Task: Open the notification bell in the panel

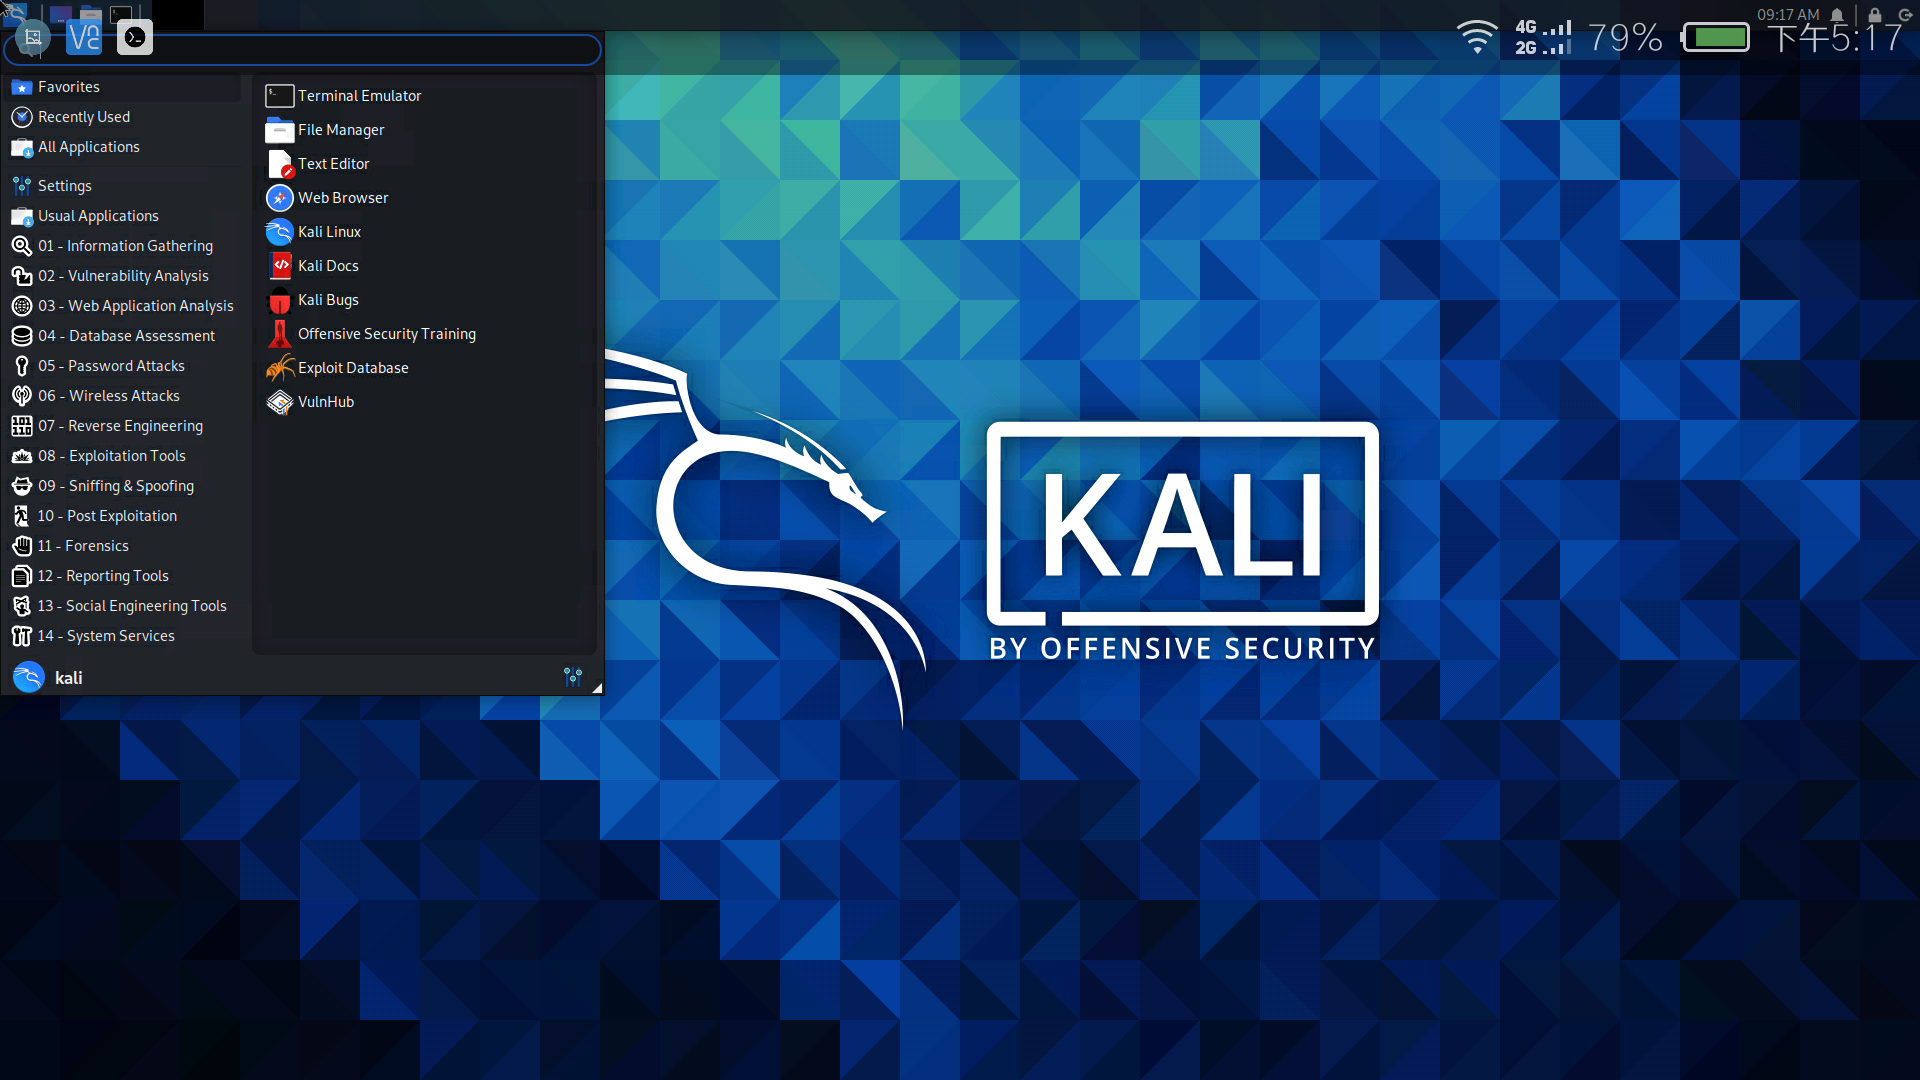Action: [1837, 15]
